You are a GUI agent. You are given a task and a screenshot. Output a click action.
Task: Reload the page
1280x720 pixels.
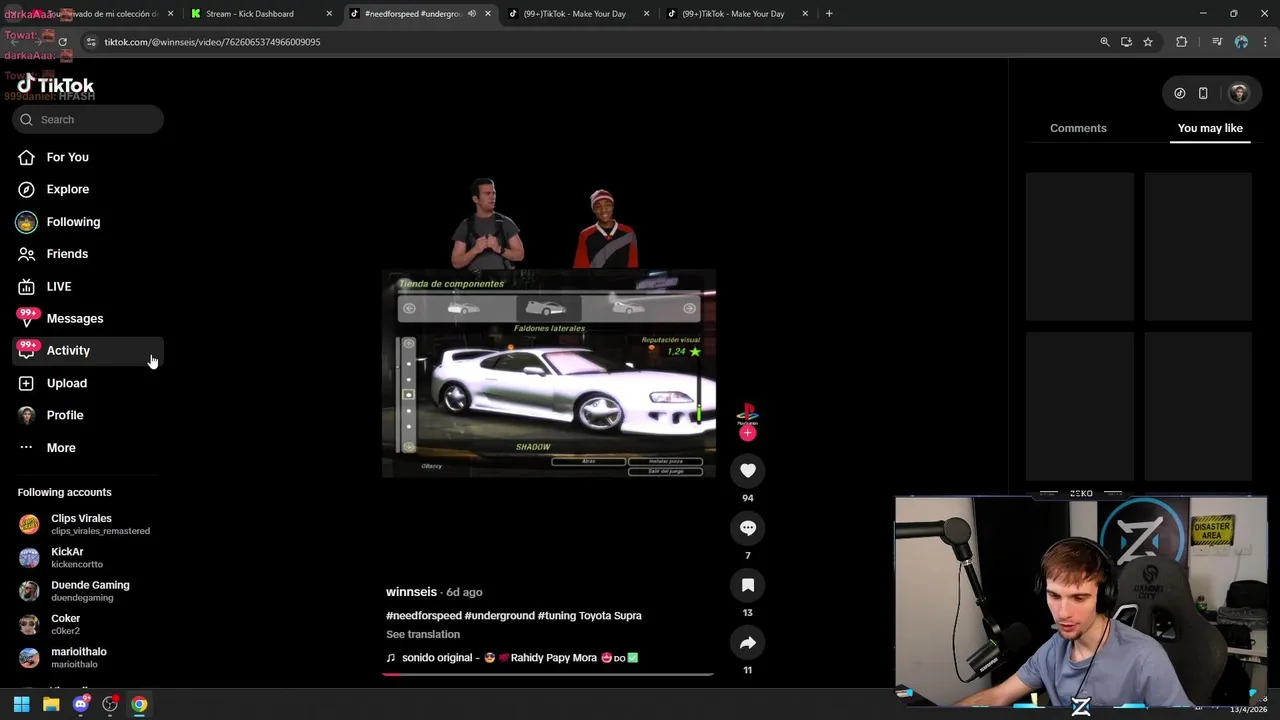tap(62, 42)
